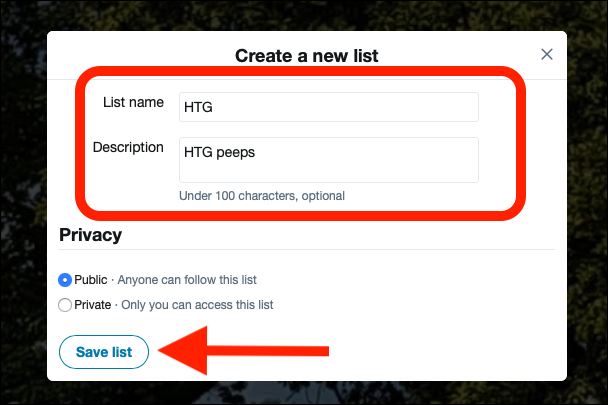Click the "Public" option label text
Image resolution: width=608 pixels, height=405 pixels.
[x=91, y=280]
